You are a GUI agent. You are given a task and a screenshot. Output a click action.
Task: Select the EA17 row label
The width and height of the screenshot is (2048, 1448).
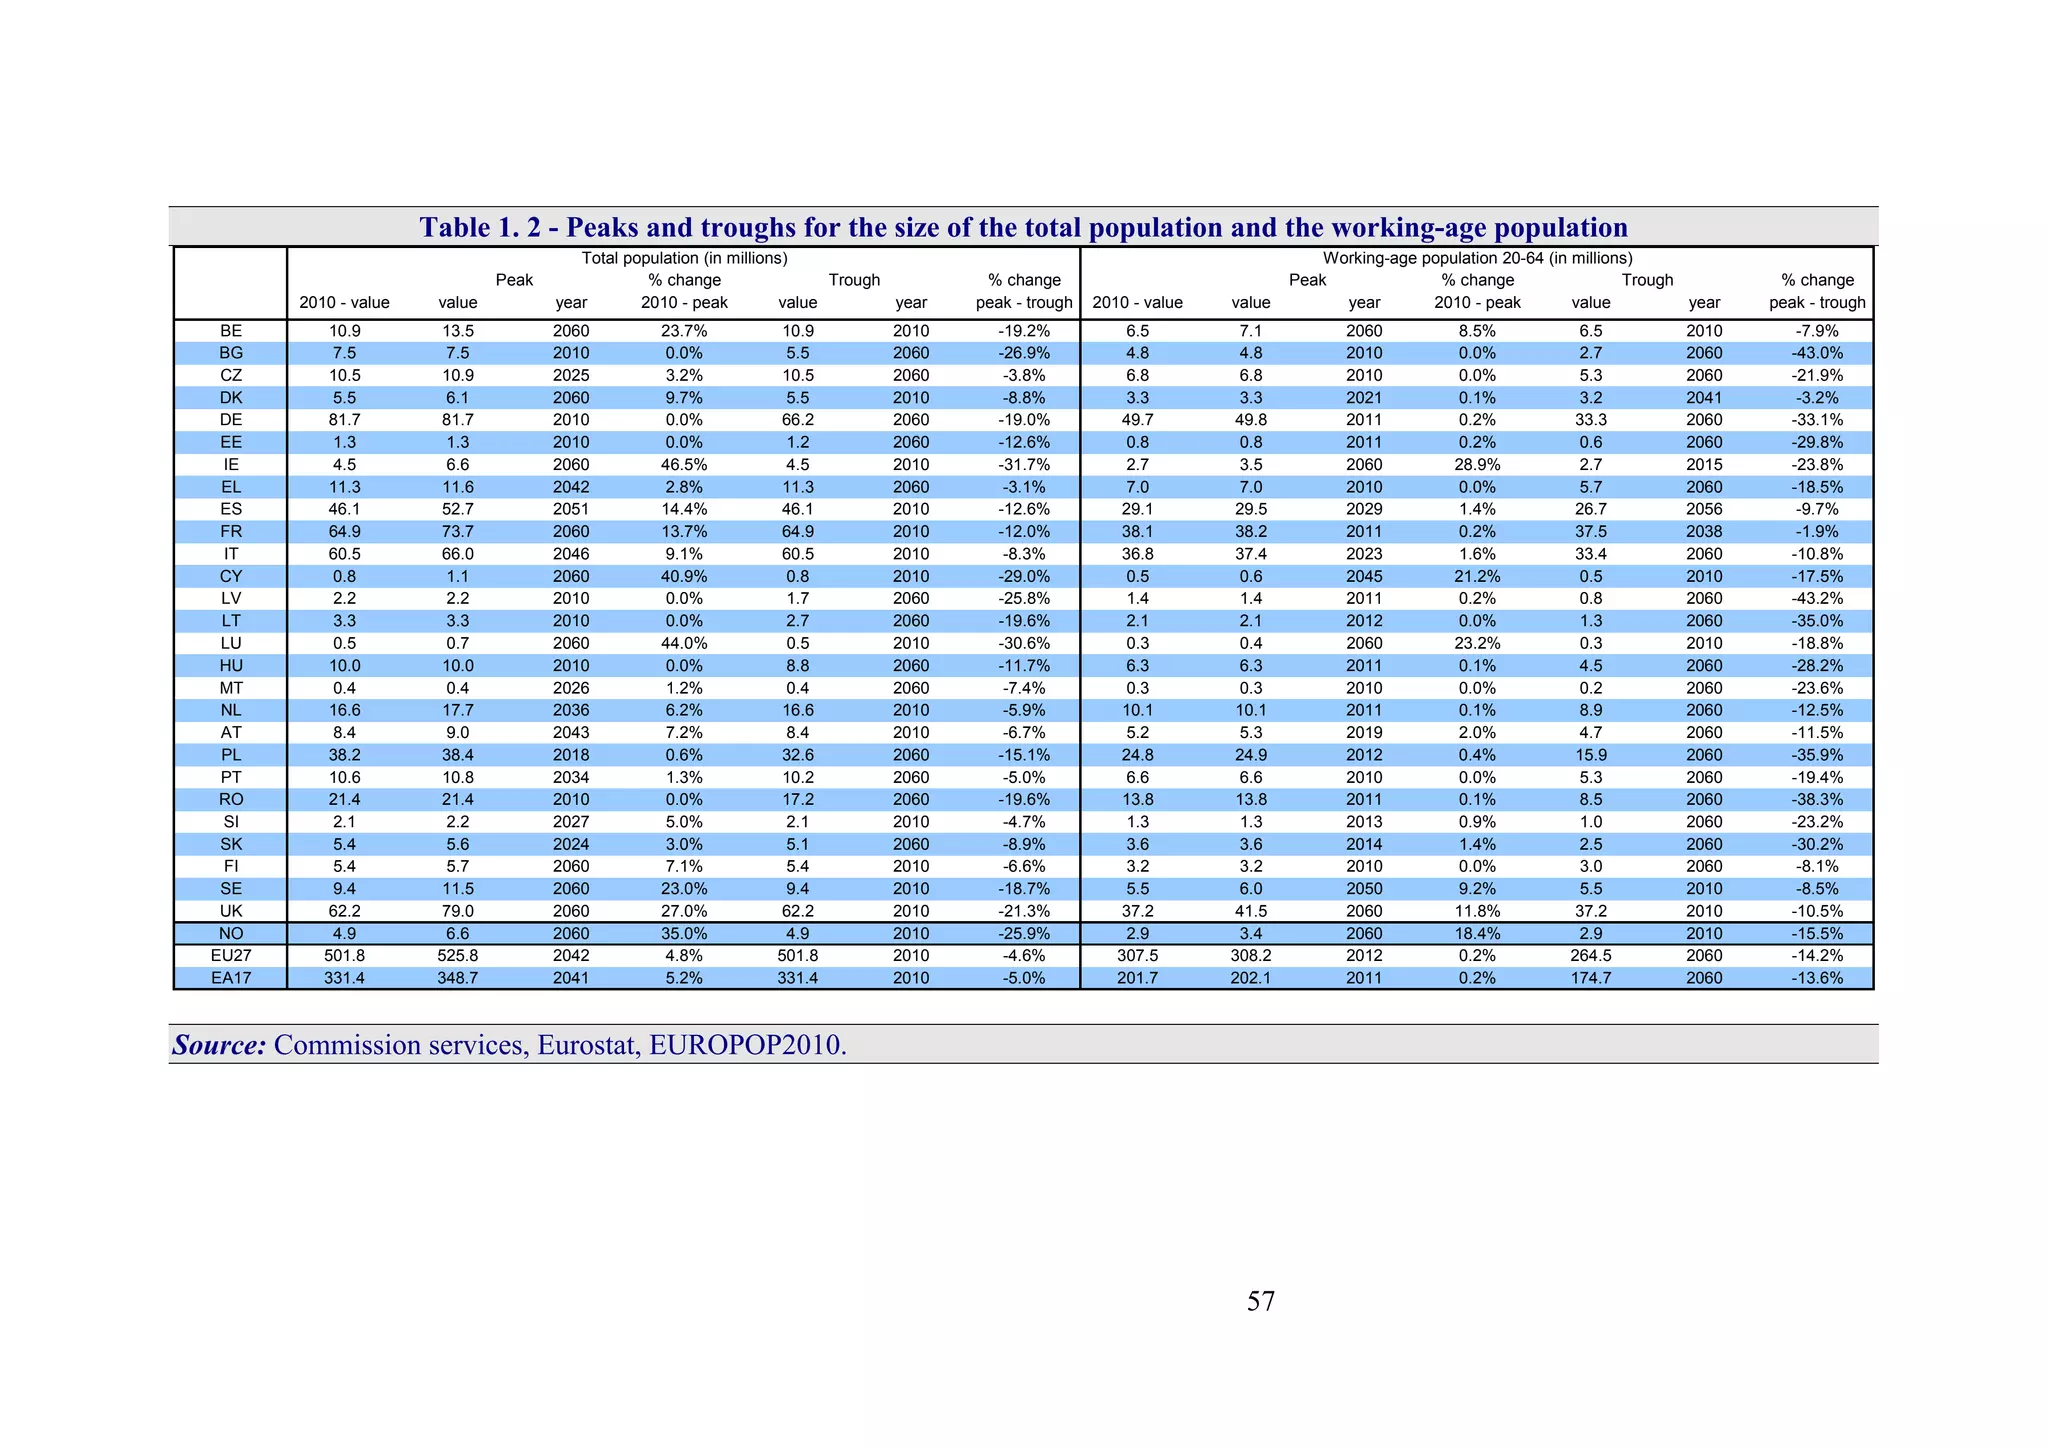point(231,978)
